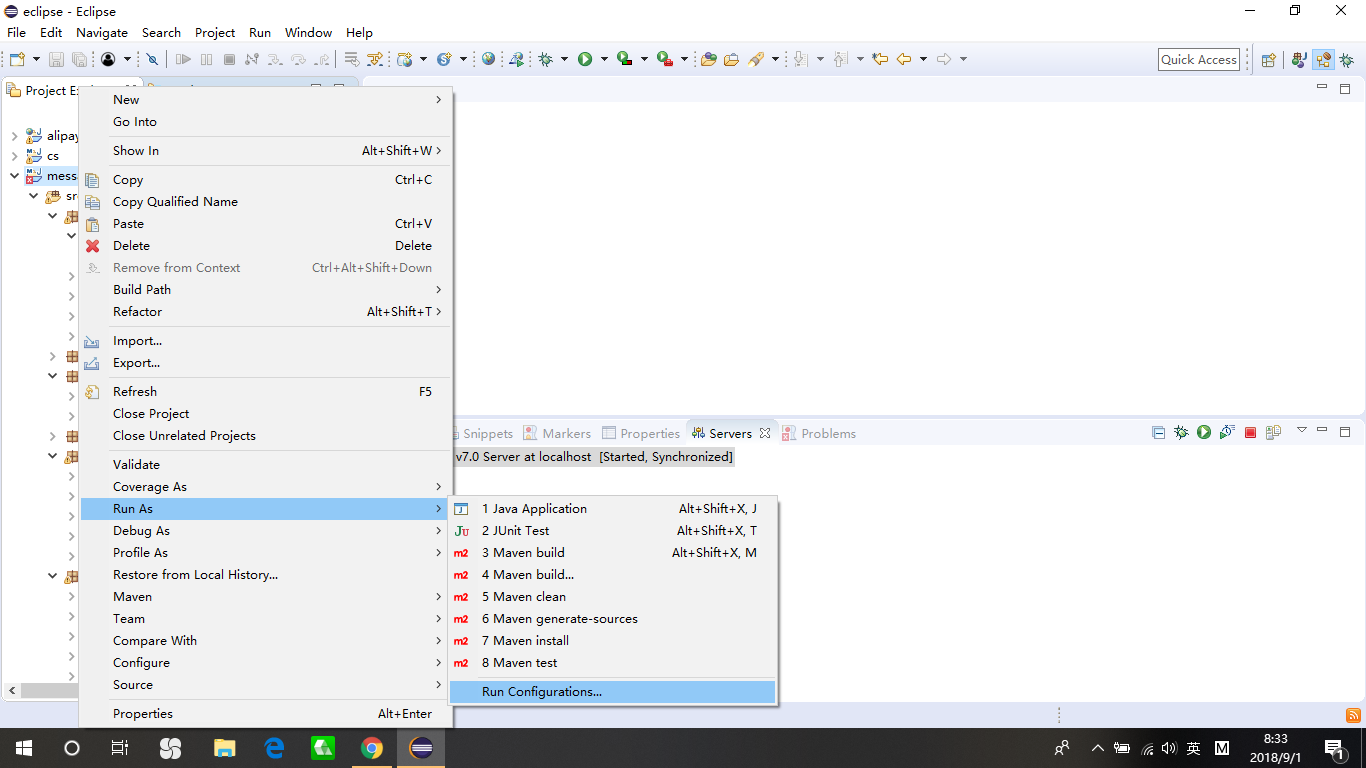
Task: Switch to the Java EE perspective icon
Action: [1323, 60]
